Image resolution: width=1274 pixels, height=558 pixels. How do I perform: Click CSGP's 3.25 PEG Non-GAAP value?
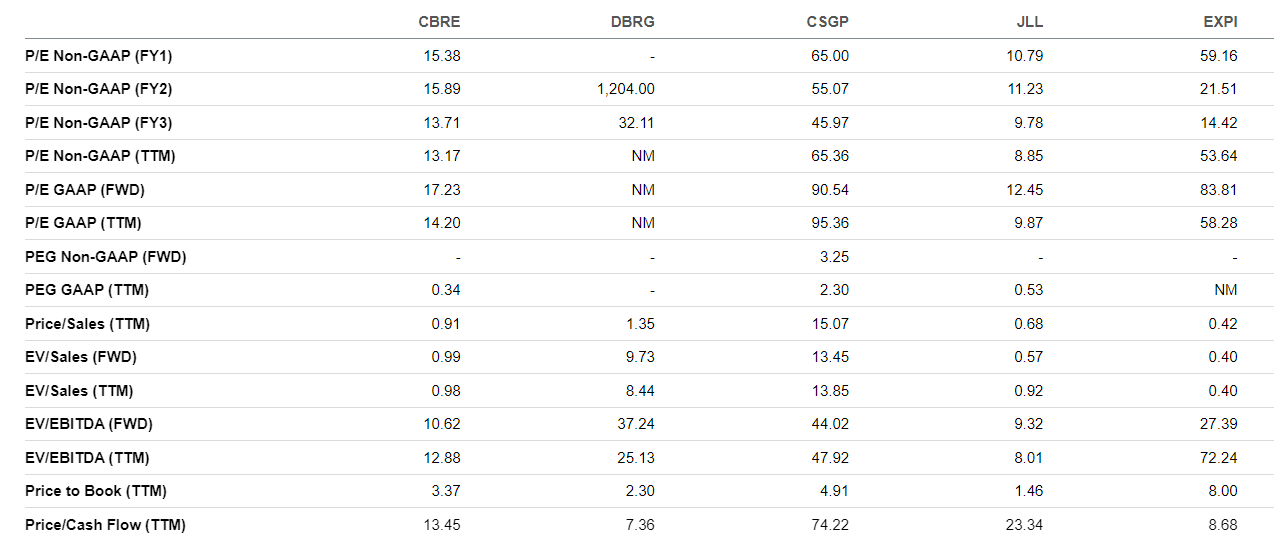click(x=834, y=257)
